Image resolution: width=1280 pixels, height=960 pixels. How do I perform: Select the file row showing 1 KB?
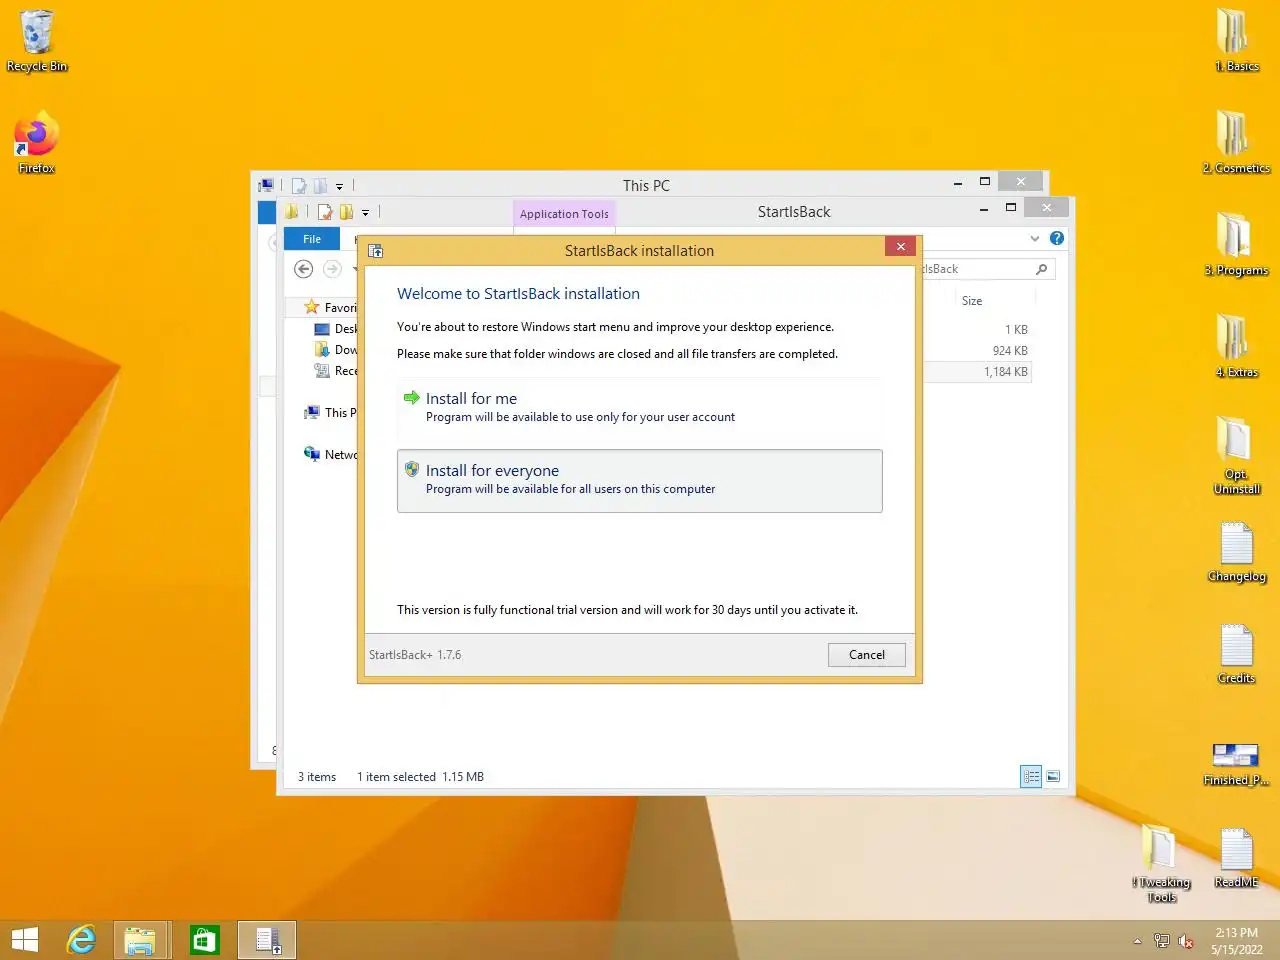click(975, 330)
